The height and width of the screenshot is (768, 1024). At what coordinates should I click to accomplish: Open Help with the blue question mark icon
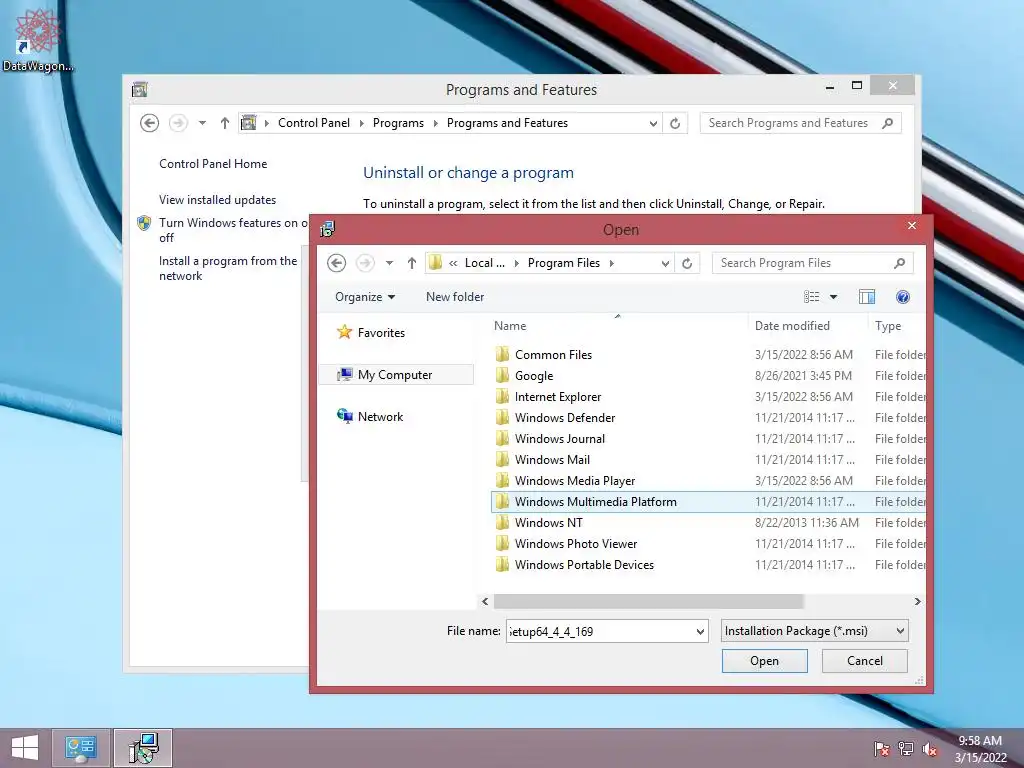903,297
